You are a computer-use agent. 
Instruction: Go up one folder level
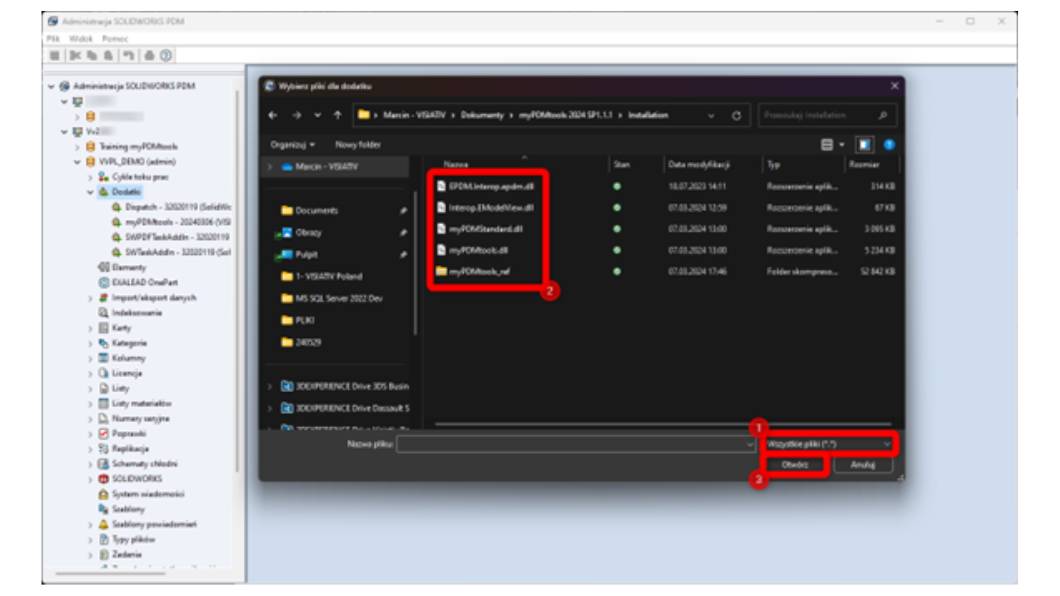click(337, 116)
